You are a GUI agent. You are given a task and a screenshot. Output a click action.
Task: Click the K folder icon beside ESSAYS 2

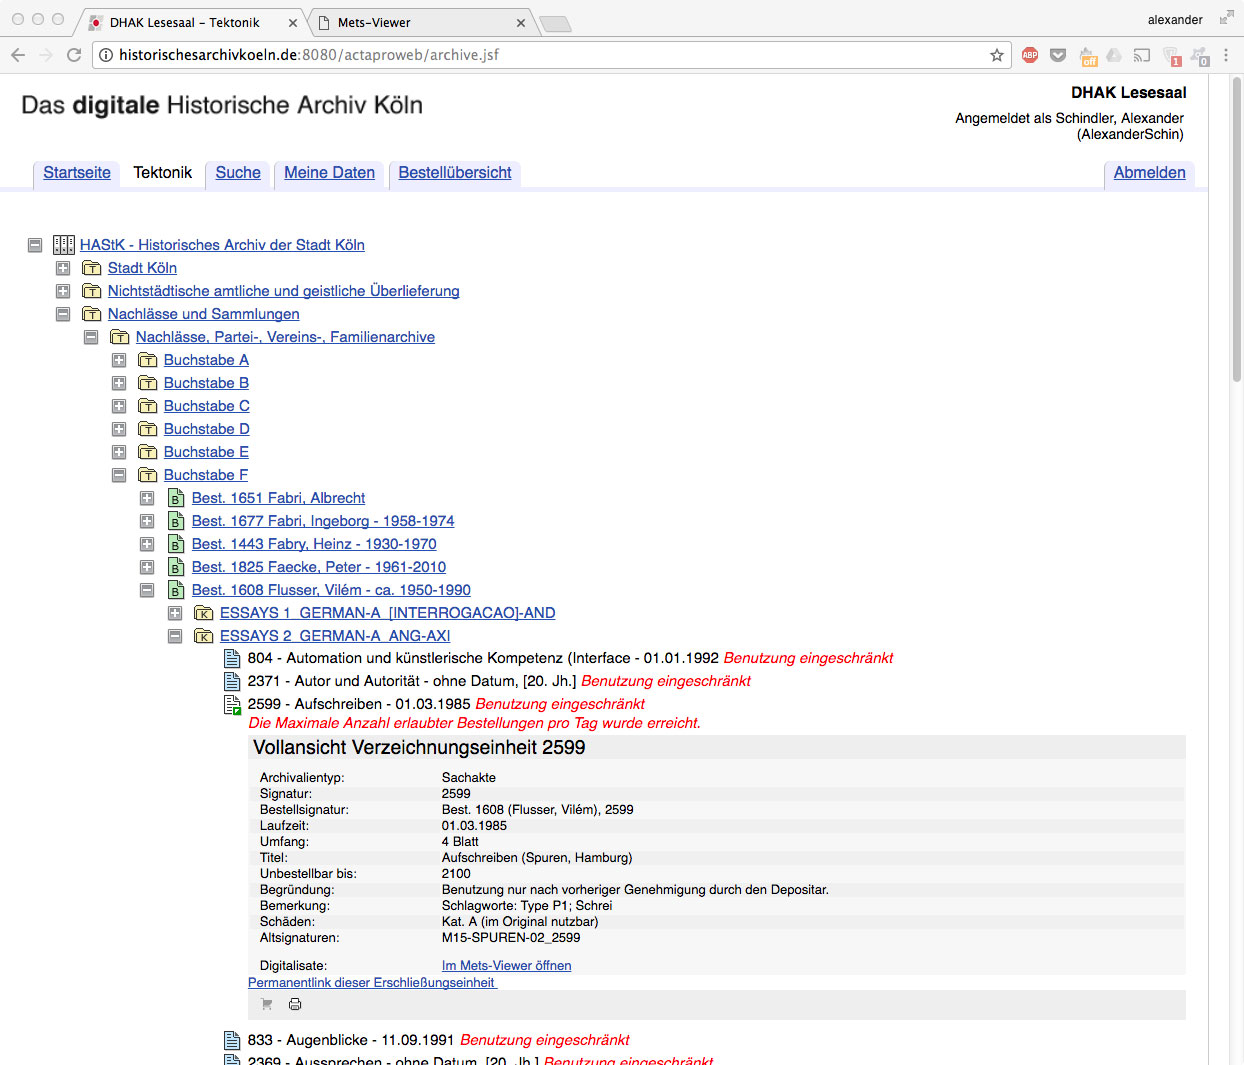[x=204, y=636]
